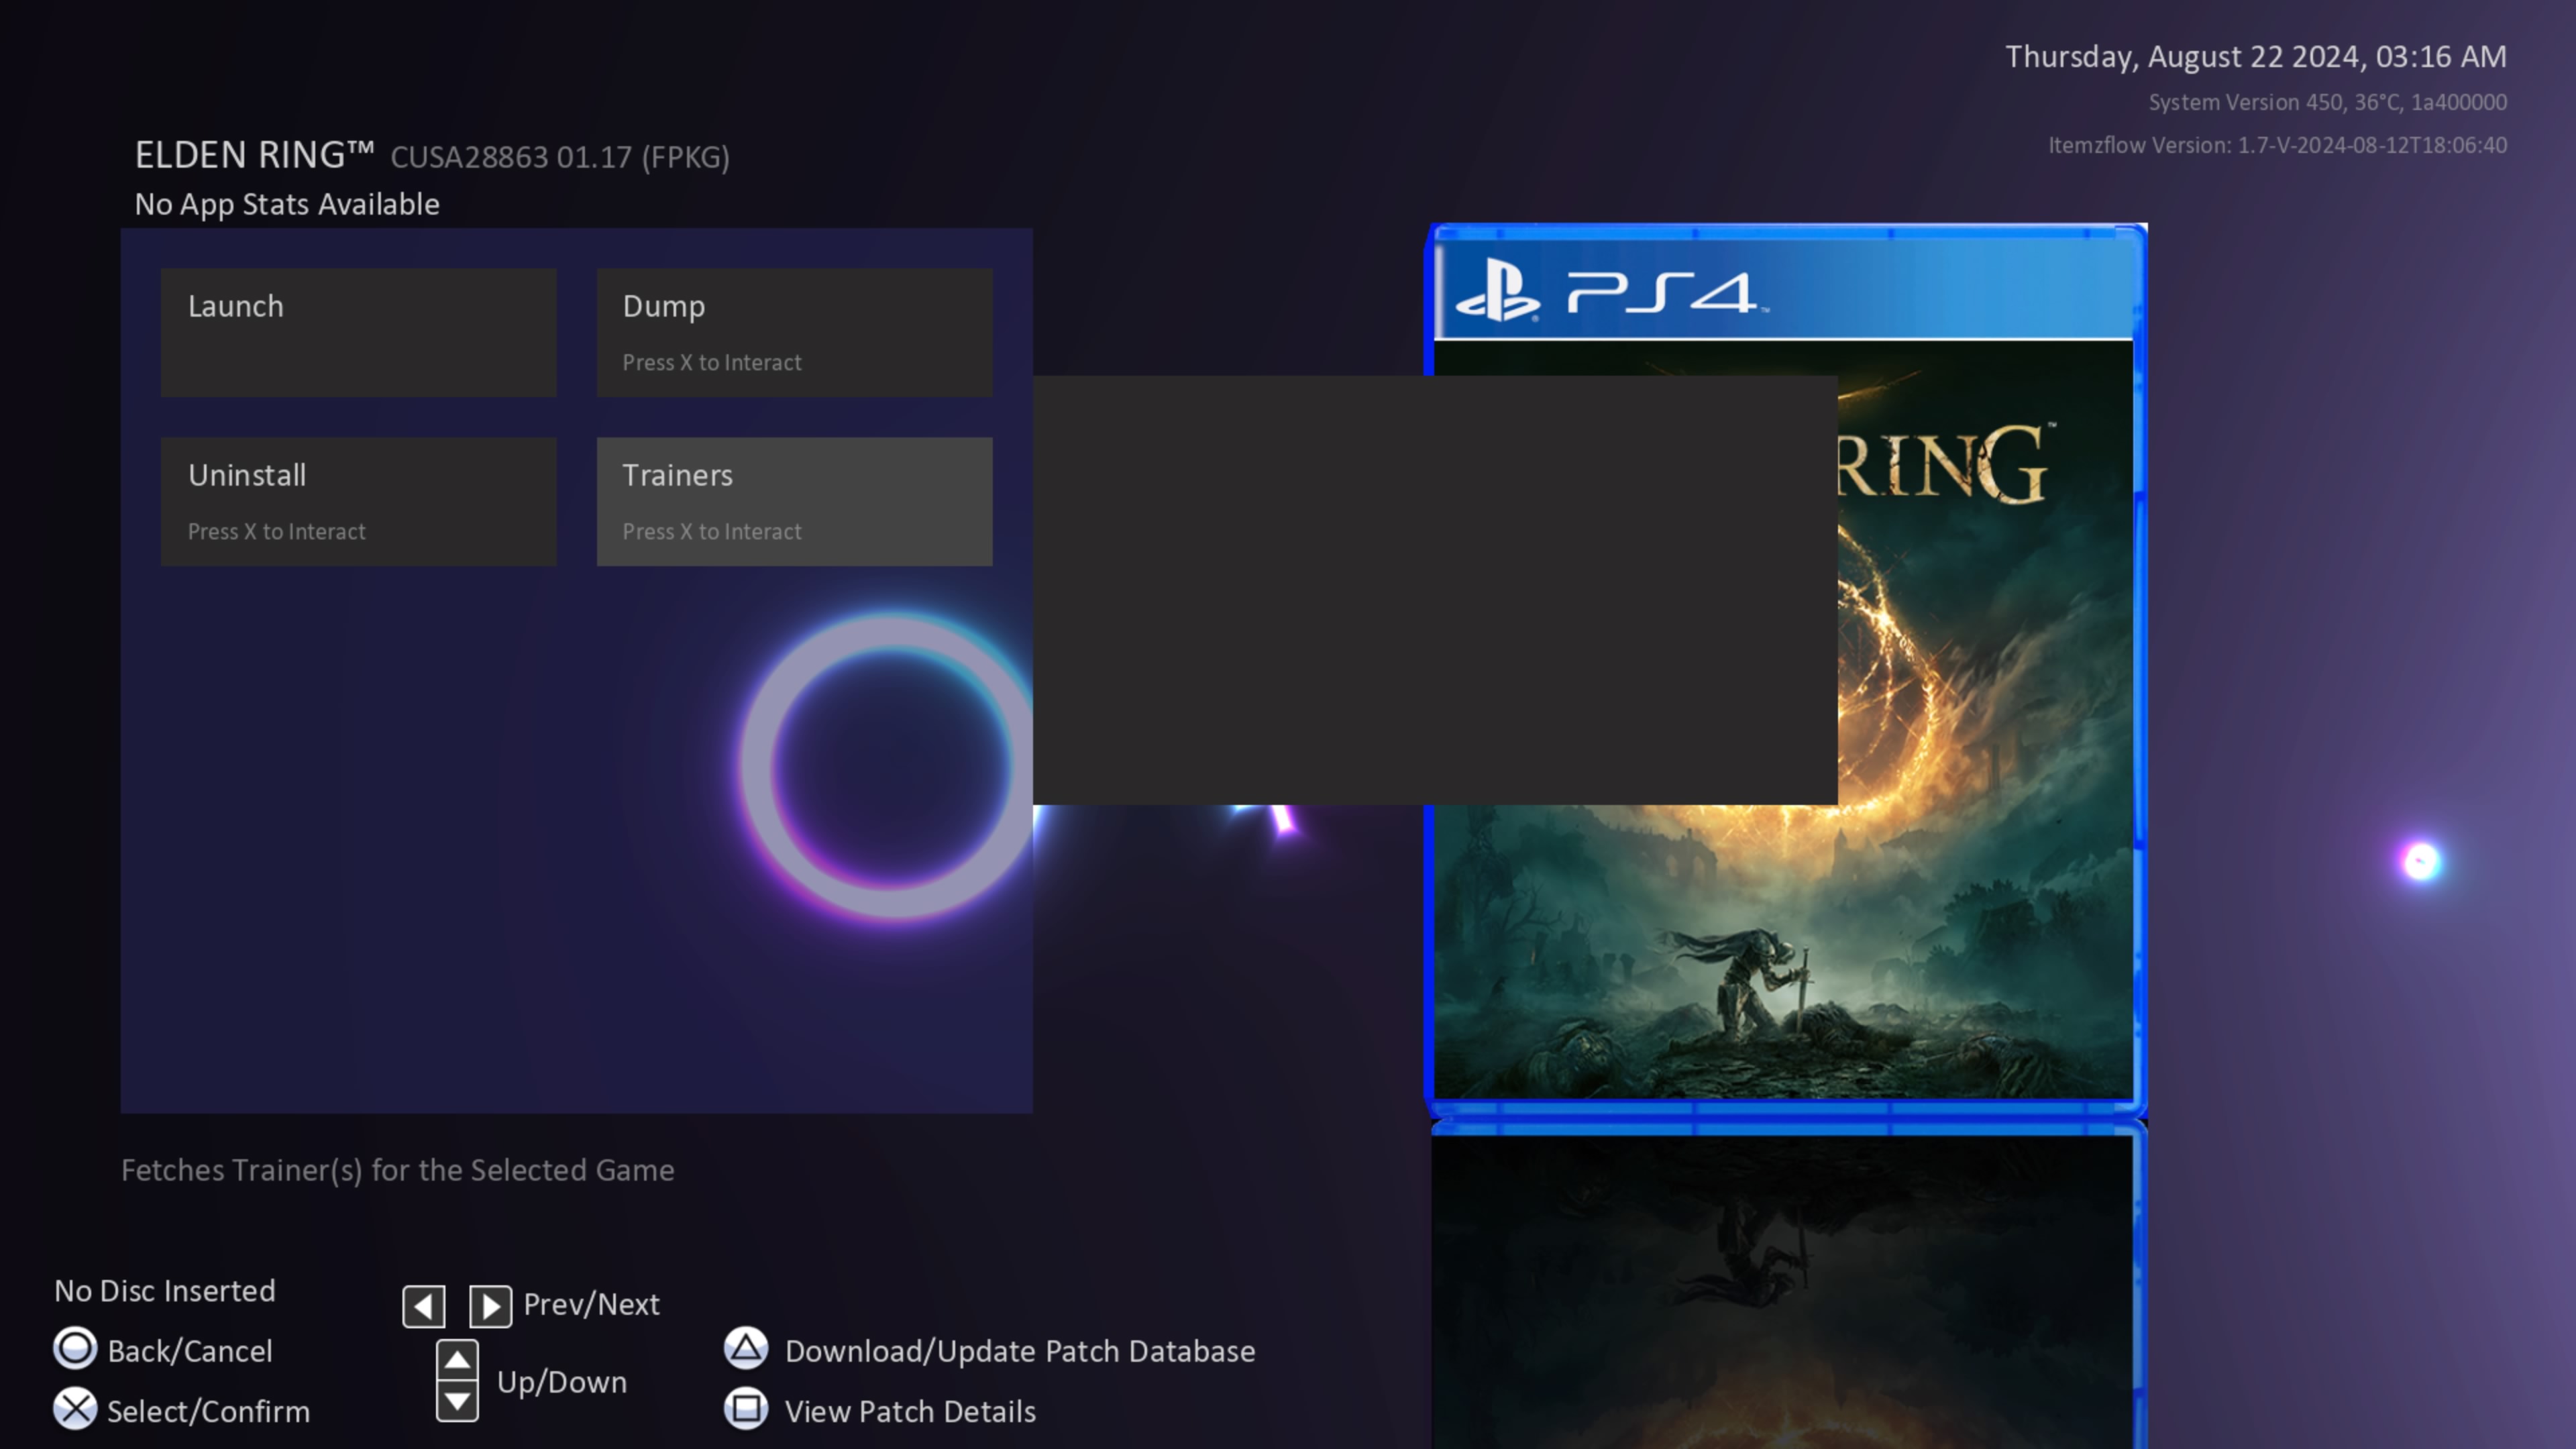Click the triangle Download/Update Patch Database icon
The height and width of the screenshot is (1449, 2576).
746,1349
